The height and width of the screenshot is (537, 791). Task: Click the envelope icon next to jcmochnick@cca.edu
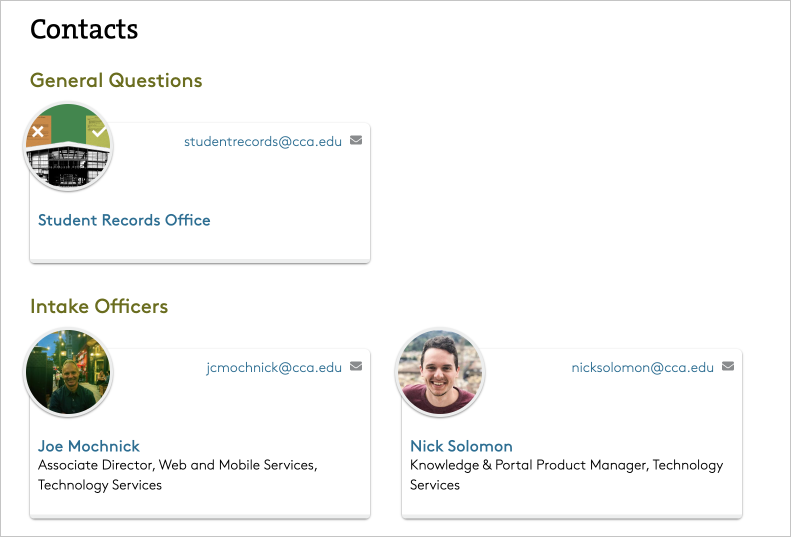point(356,367)
